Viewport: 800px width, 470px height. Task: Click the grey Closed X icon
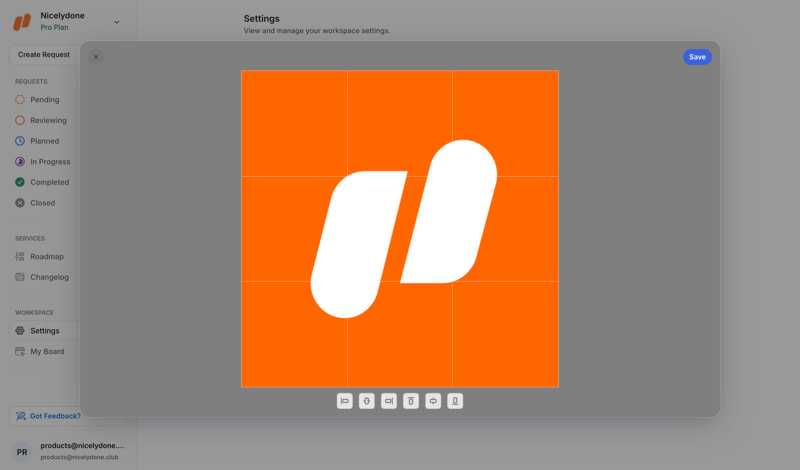(x=20, y=203)
